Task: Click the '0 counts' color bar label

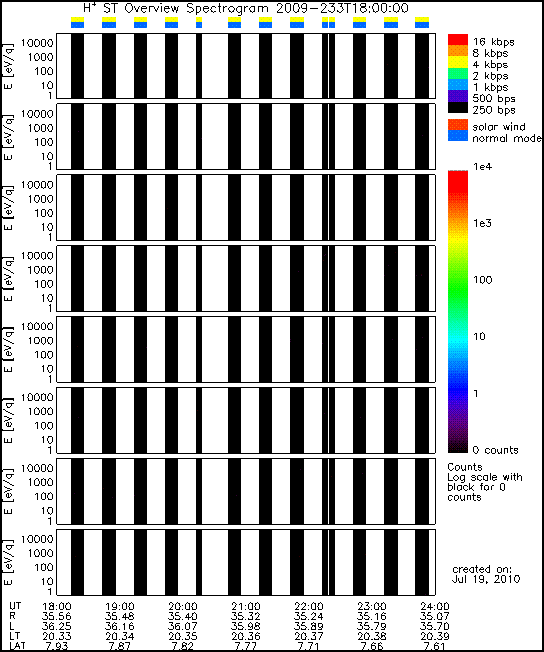Action: (x=496, y=450)
